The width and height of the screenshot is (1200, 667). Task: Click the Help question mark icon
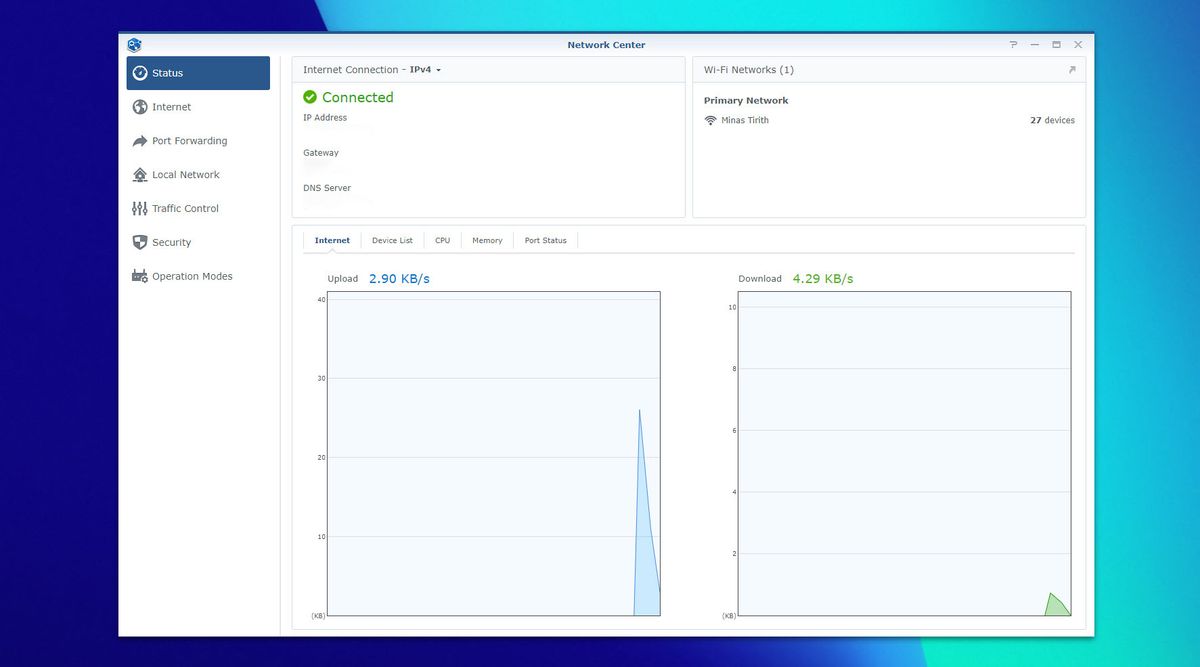[1013, 45]
